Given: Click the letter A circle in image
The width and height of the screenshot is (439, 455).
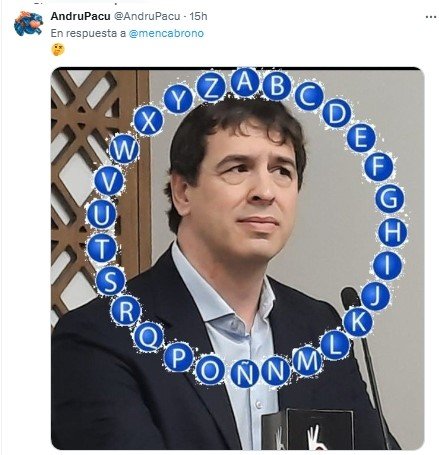Looking at the screenshot, I should 245,82.
